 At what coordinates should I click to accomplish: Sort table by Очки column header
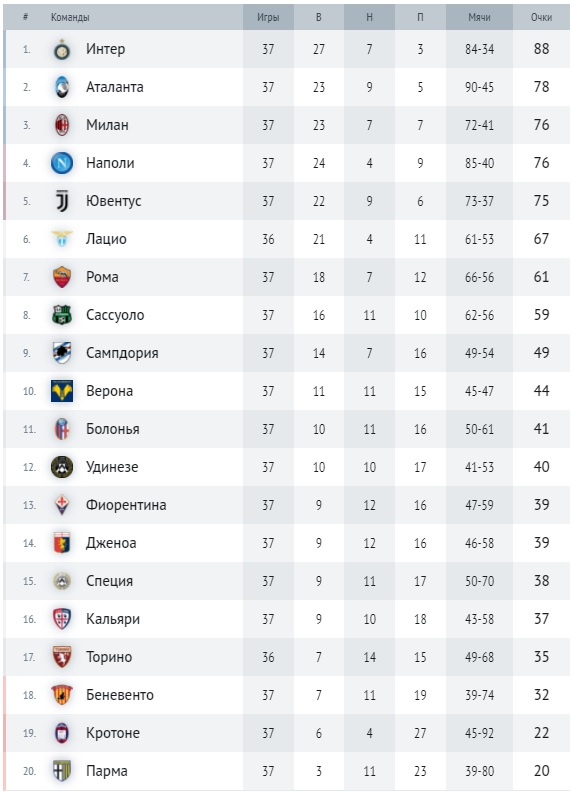click(x=541, y=17)
